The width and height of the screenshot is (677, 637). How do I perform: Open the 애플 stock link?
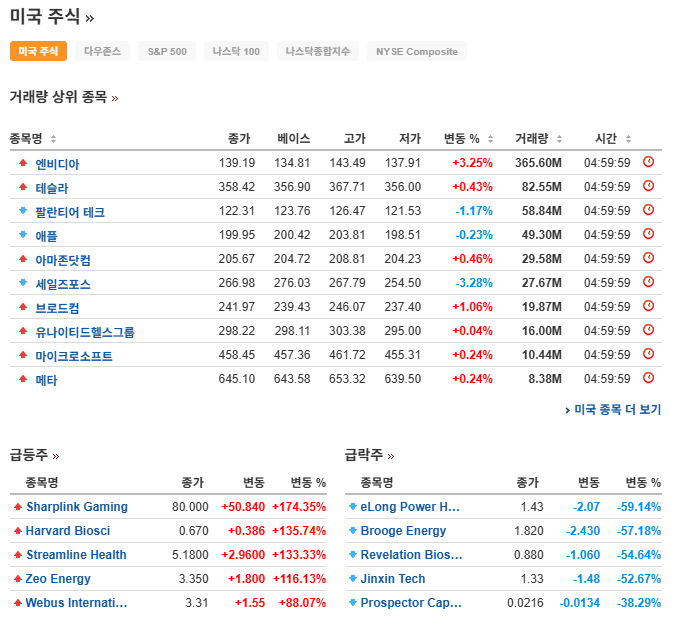point(46,236)
